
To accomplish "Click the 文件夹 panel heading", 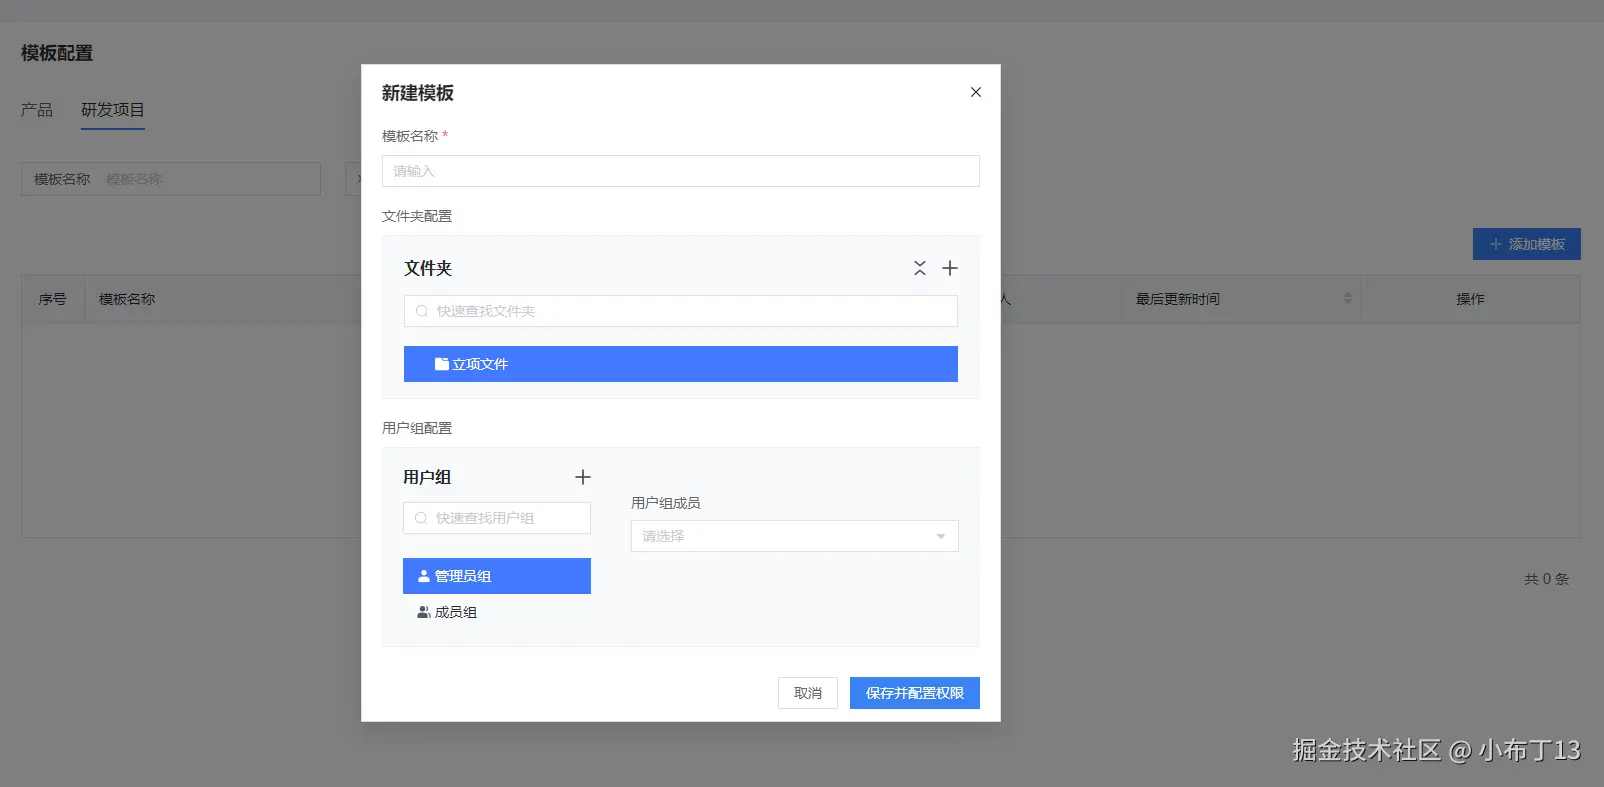I will point(428,268).
